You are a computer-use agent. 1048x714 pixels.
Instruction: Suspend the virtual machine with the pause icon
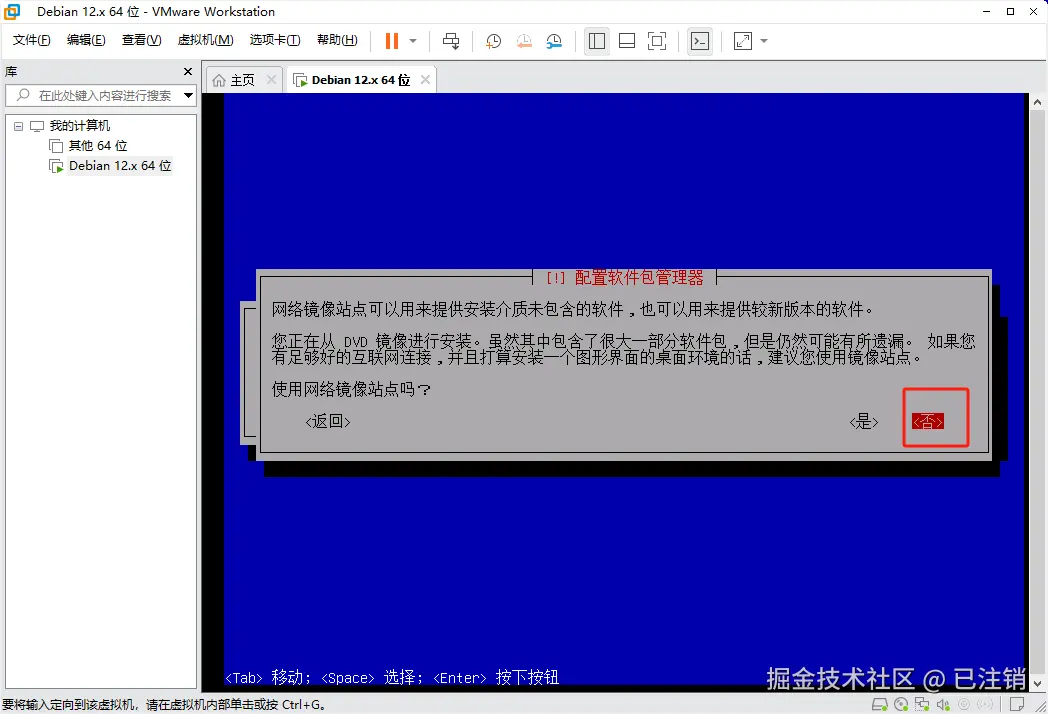click(x=390, y=41)
